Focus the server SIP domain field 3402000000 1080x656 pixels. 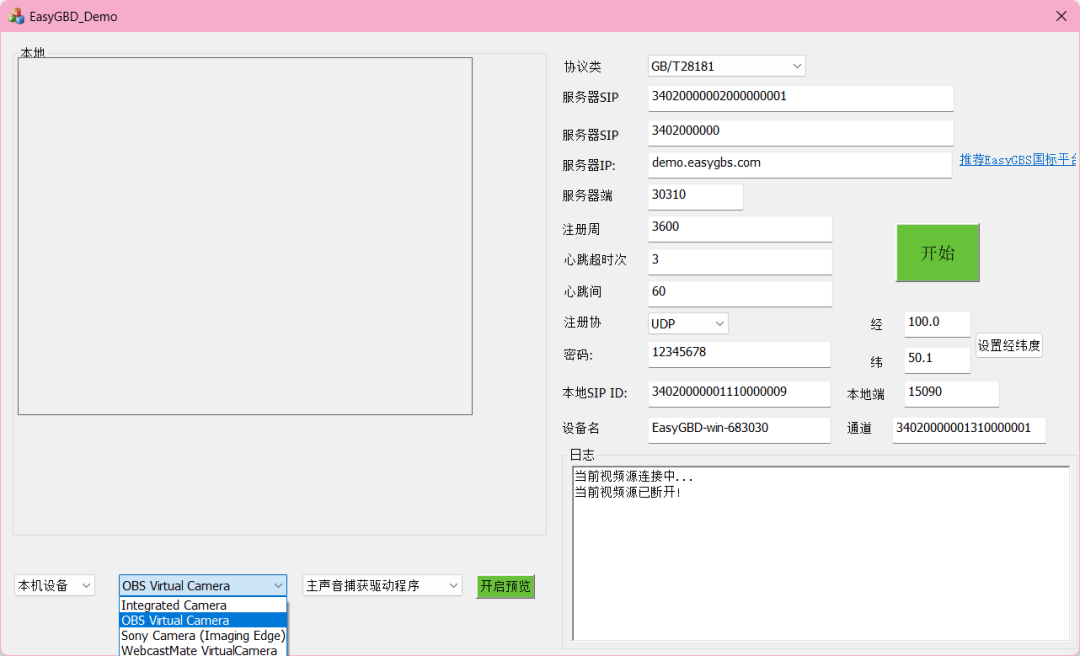pos(800,132)
